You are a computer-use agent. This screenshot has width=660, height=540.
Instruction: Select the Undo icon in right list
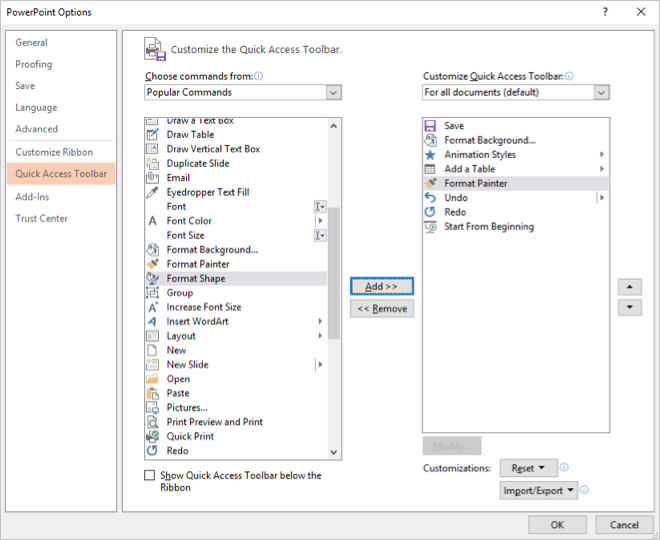coord(431,198)
